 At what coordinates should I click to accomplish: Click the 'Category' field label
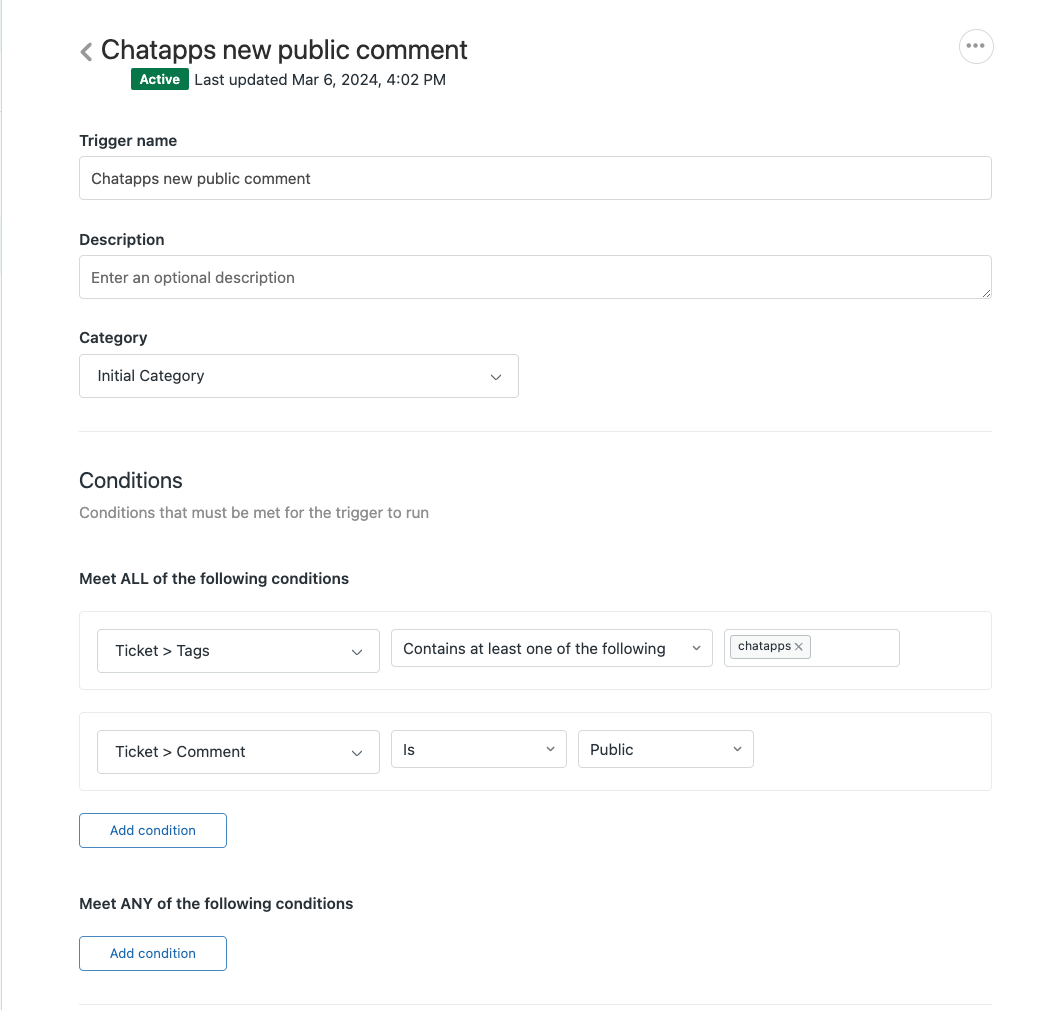point(113,338)
